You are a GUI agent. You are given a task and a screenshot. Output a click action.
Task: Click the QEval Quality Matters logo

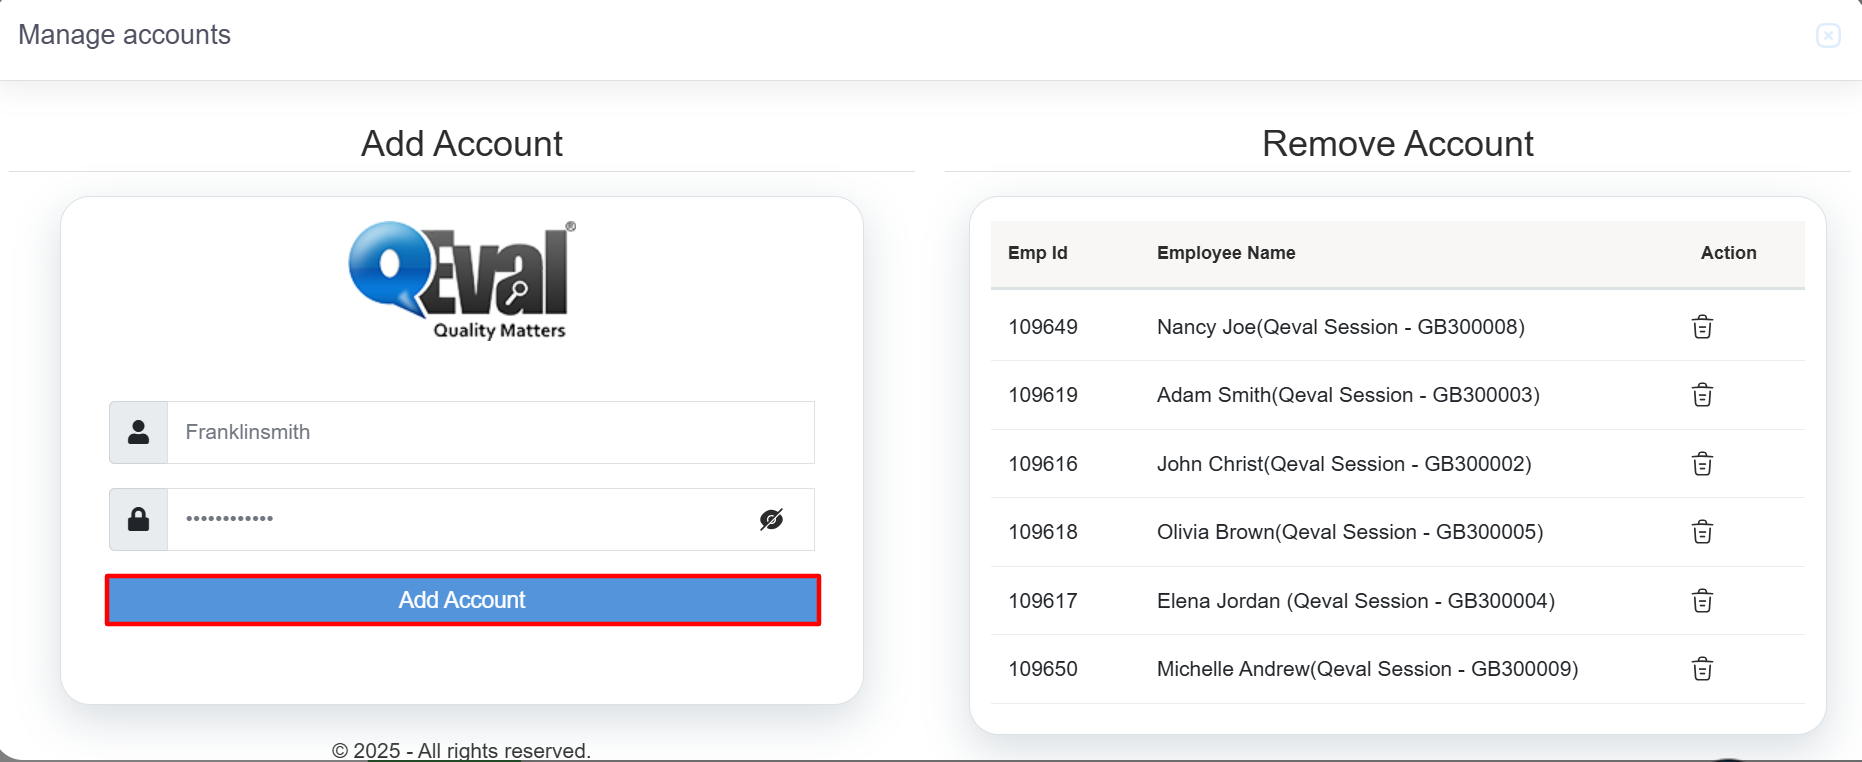pos(462,280)
